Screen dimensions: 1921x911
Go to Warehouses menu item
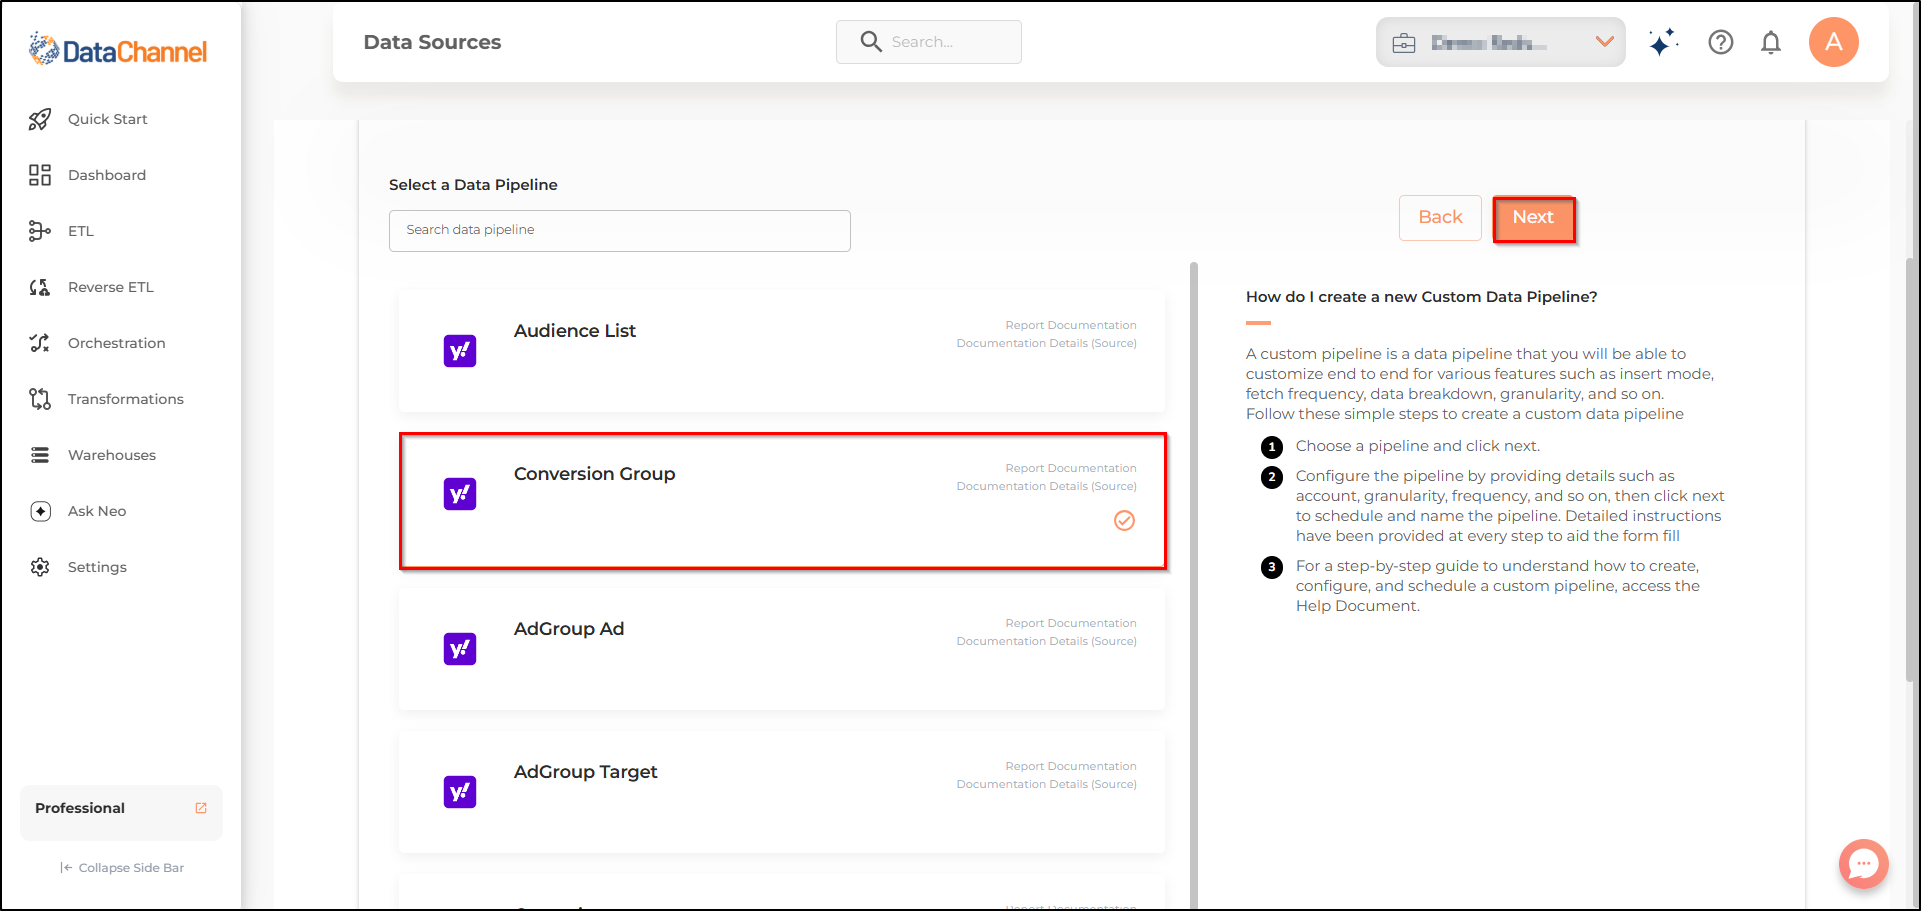coord(112,455)
